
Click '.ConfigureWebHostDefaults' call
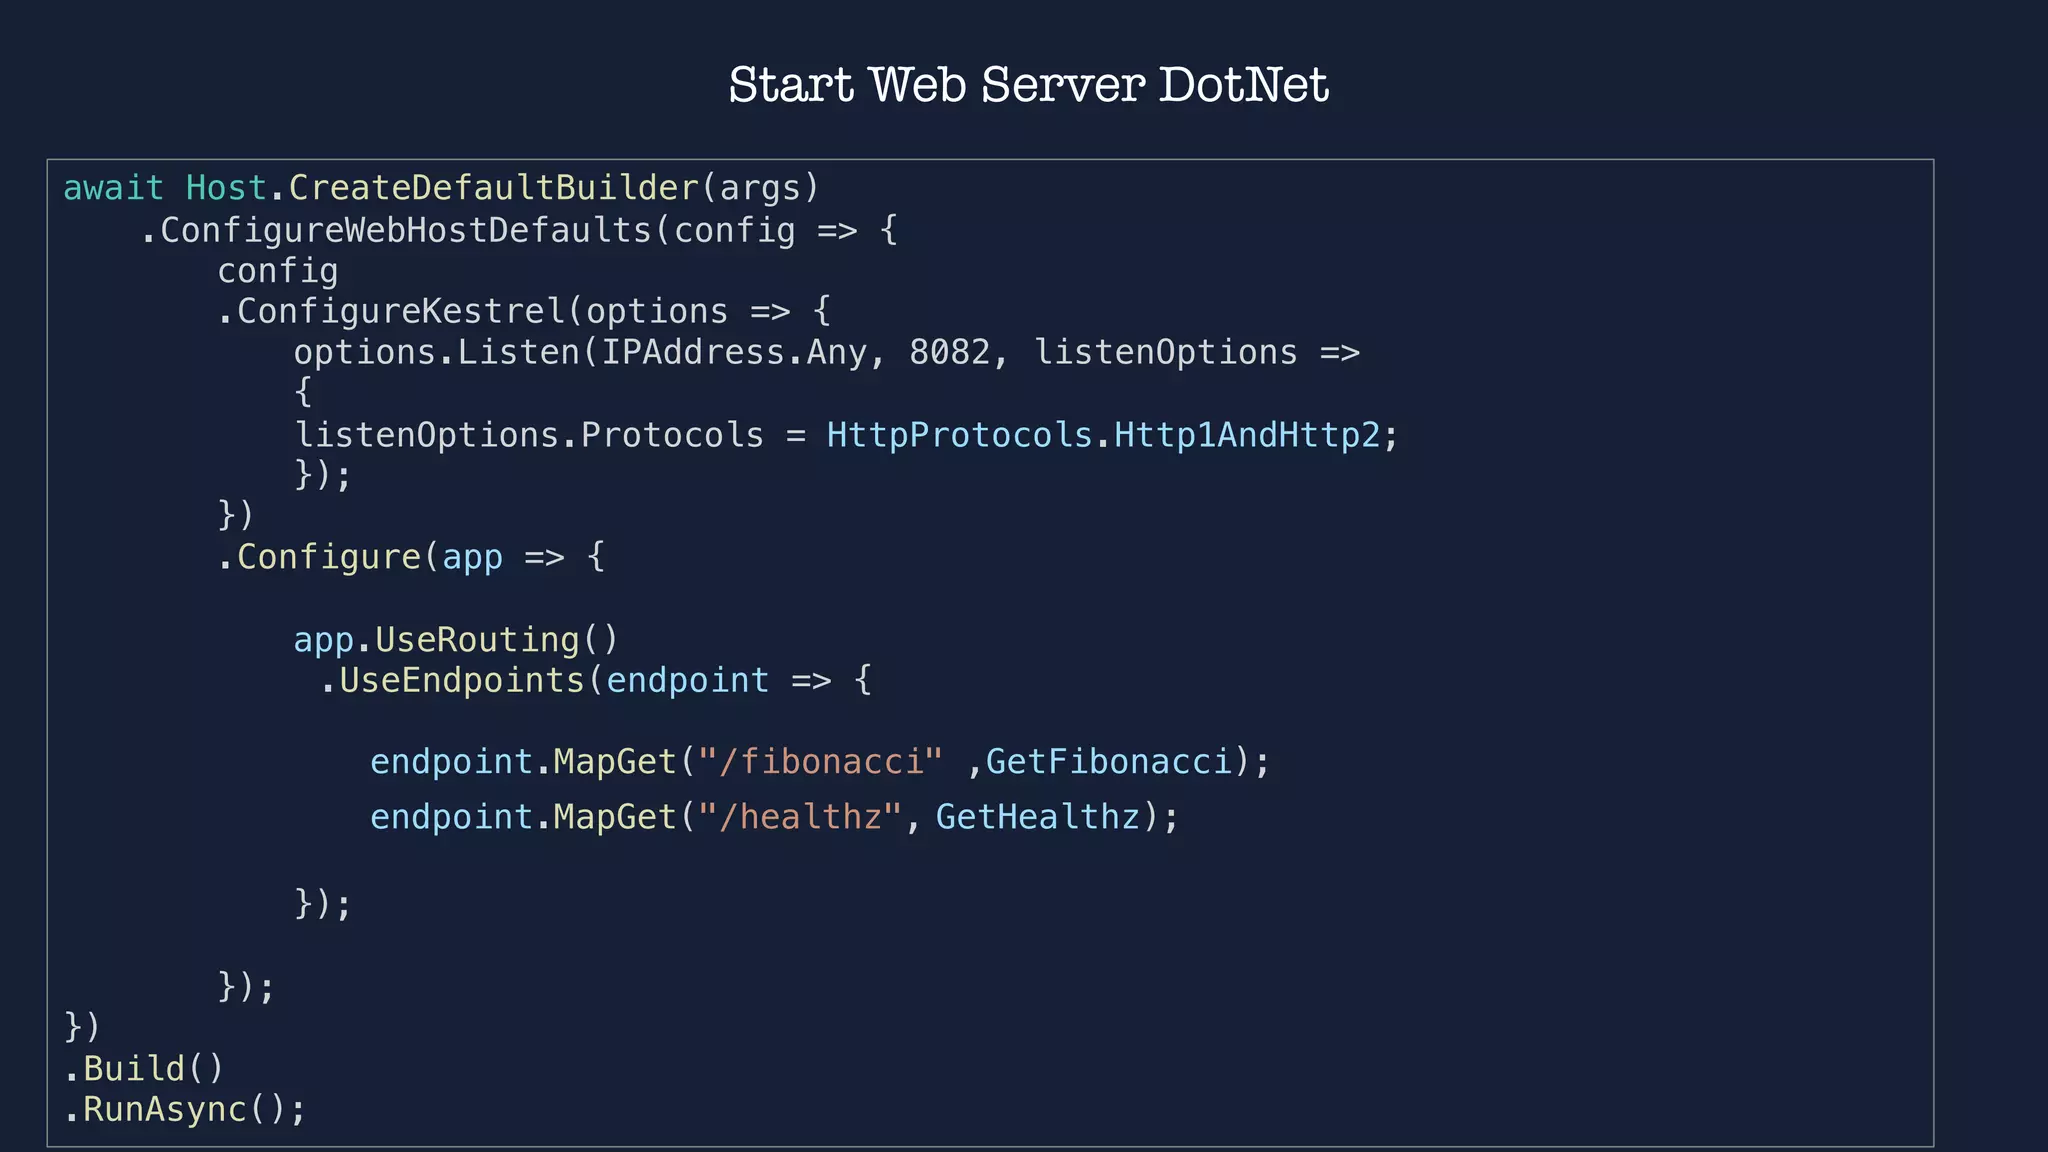397,231
